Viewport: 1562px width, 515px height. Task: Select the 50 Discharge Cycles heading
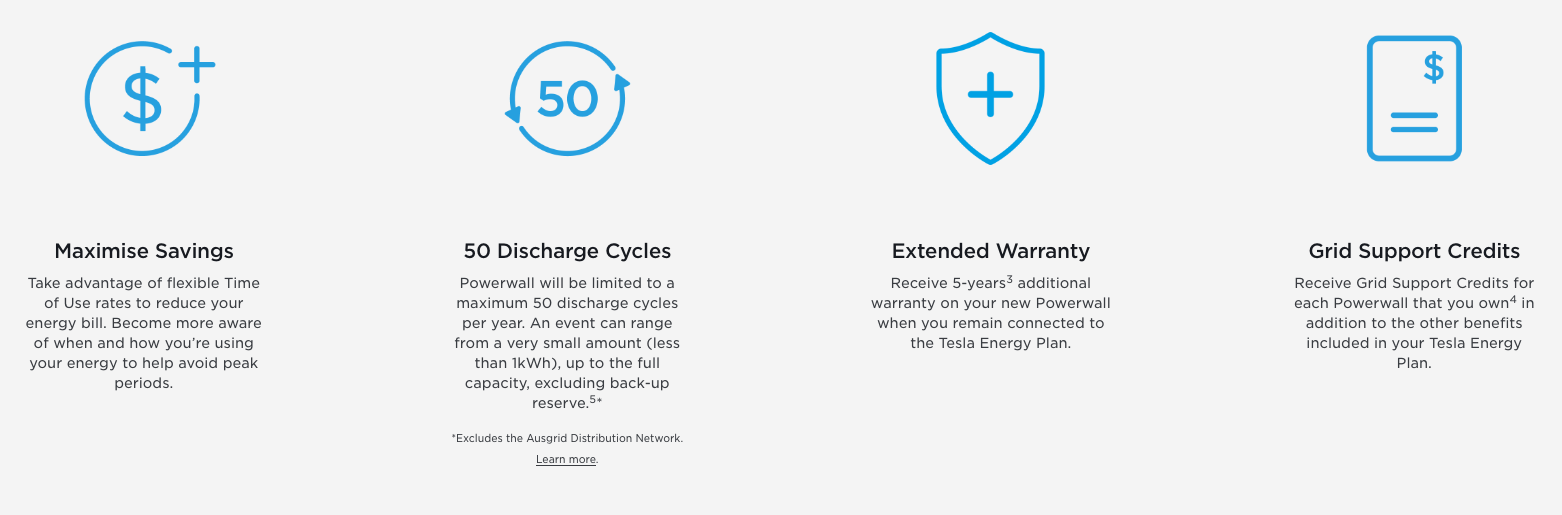[x=567, y=251]
